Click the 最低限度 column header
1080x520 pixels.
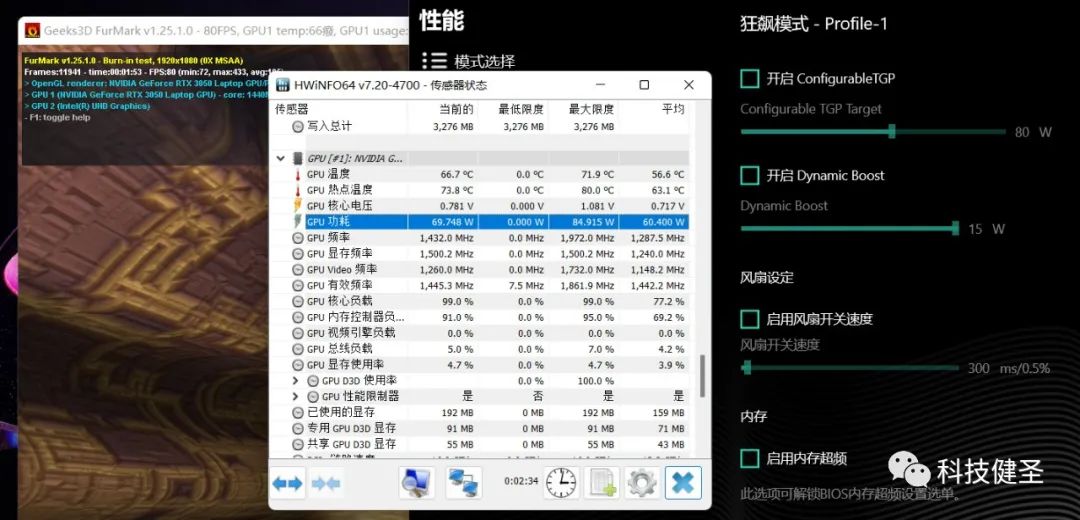point(521,109)
